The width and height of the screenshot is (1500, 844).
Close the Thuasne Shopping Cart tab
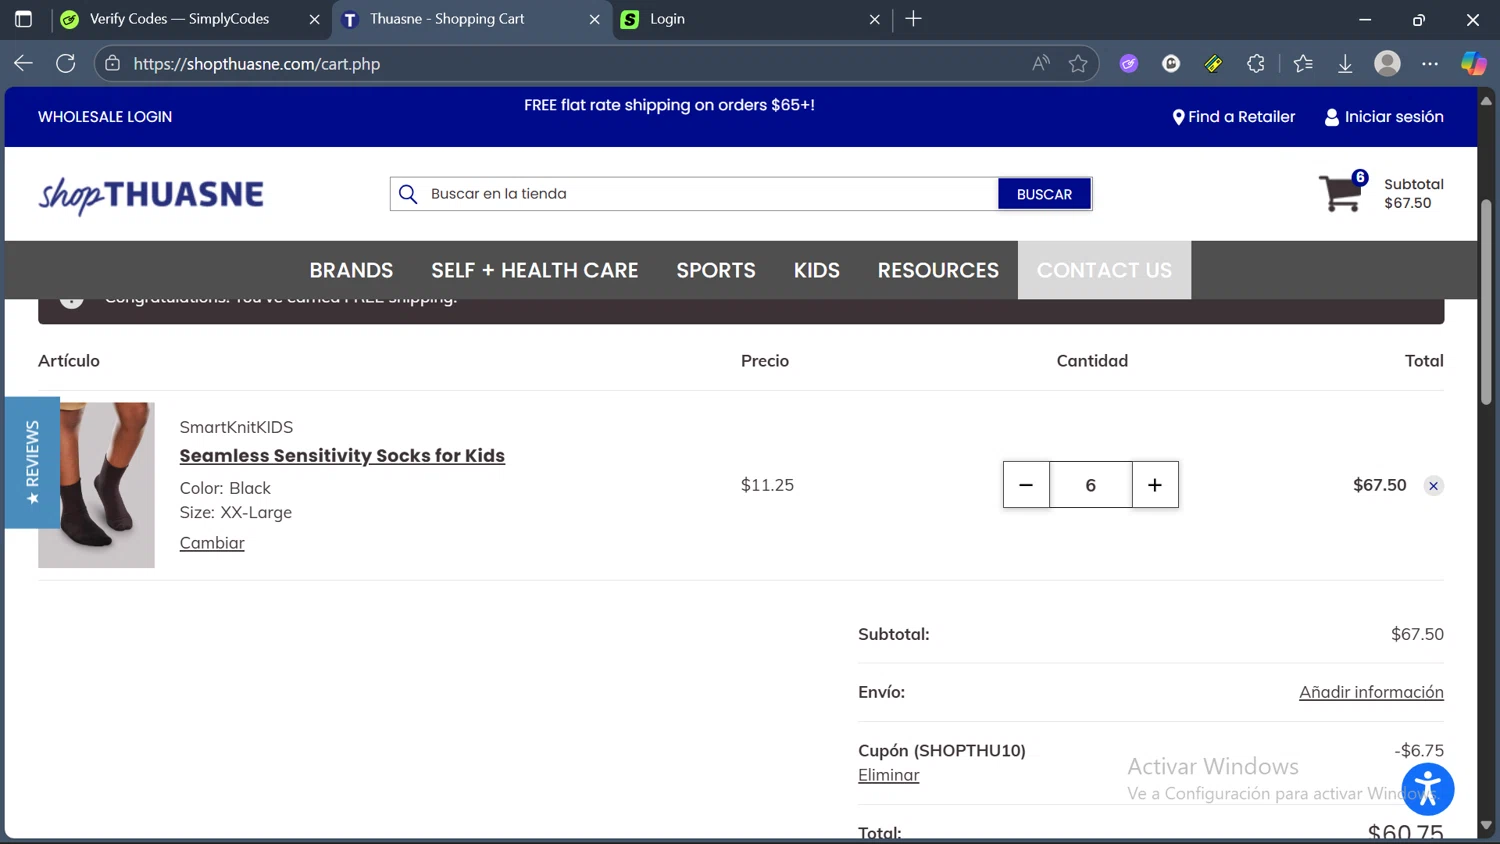[594, 19]
